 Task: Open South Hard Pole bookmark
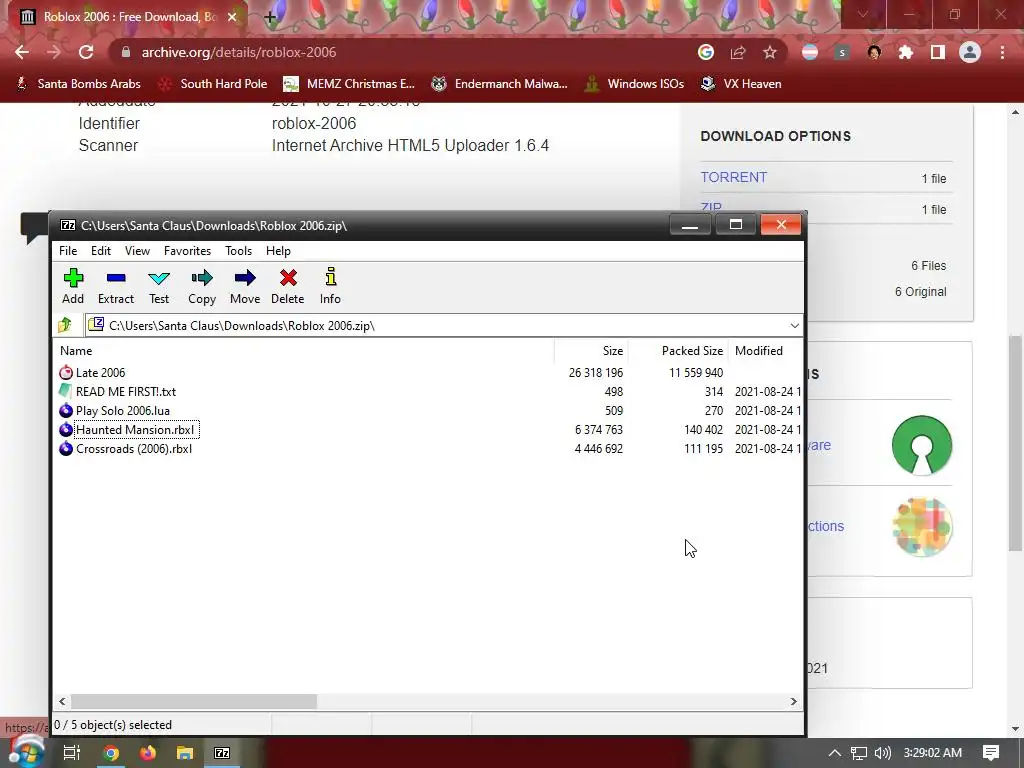(x=213, y=84)
